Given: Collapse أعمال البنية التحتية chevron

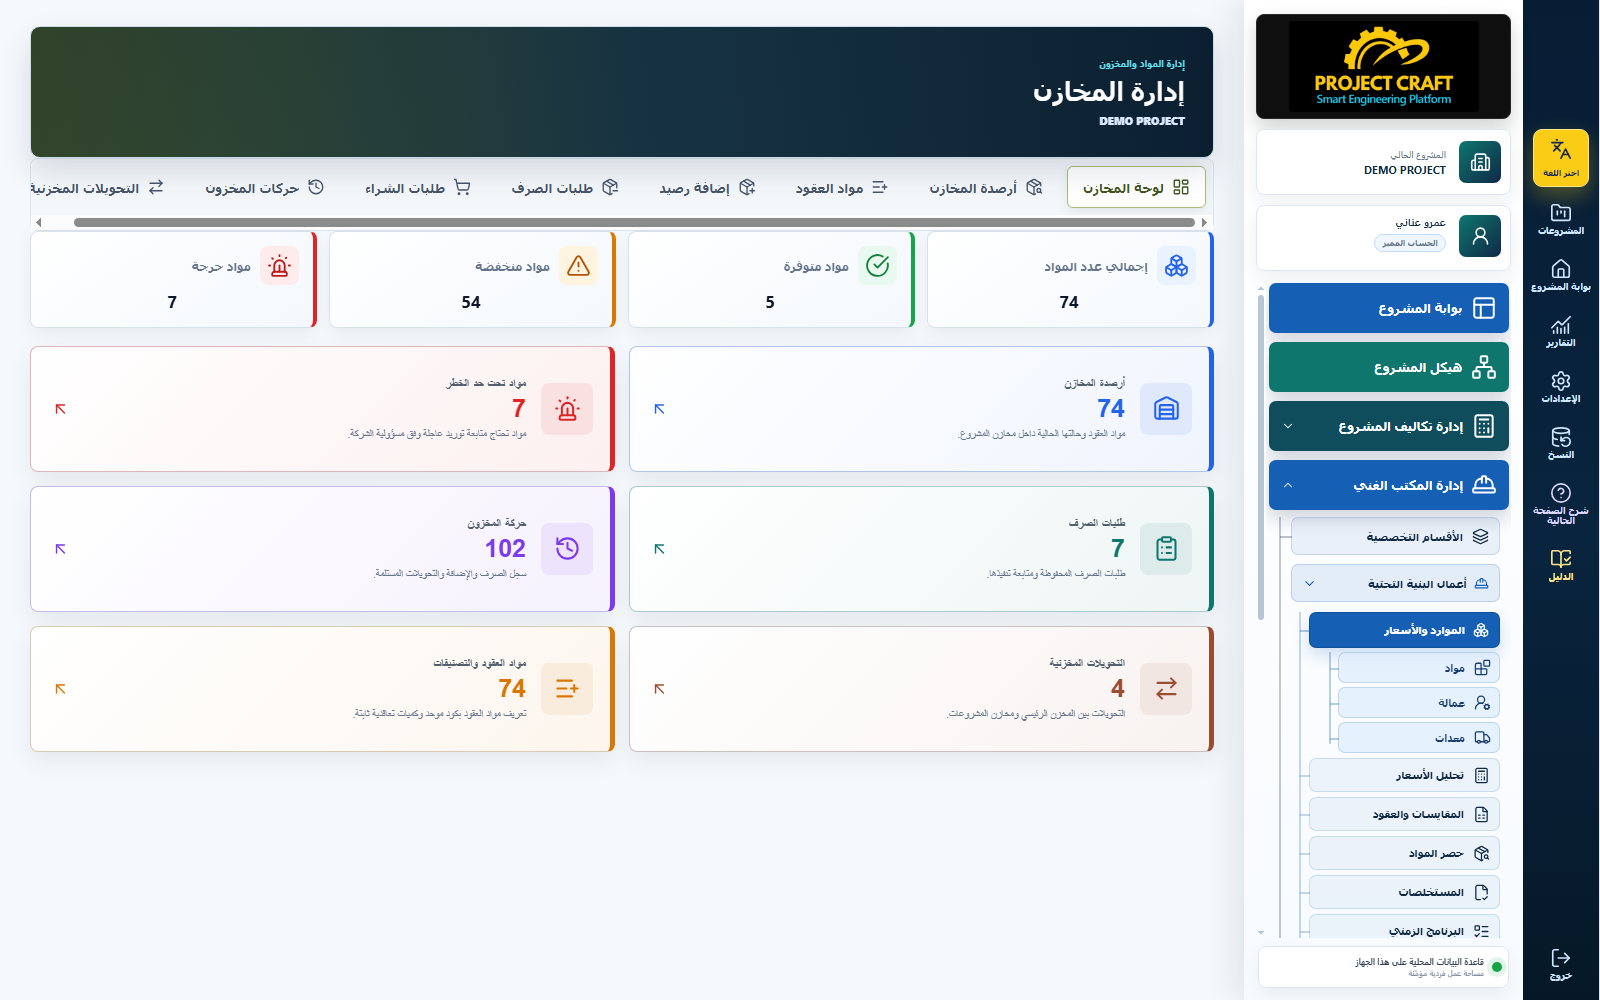Looking at the screenshot, I should [1309, 584].
